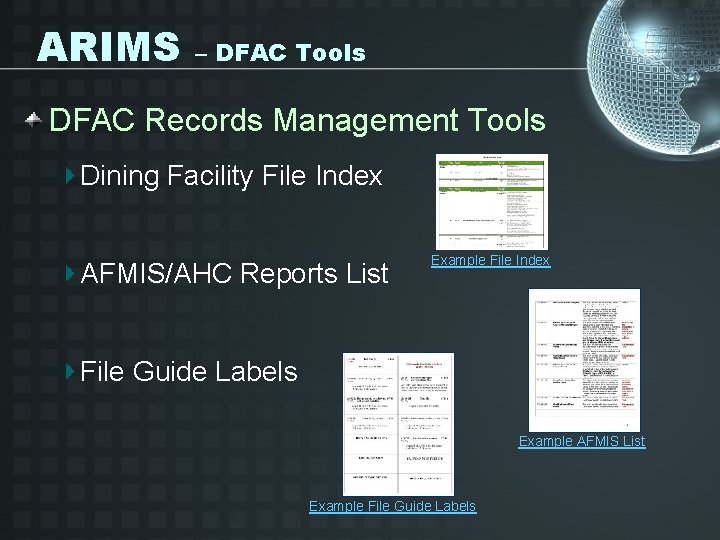This screenshot has width=720, height=540.
Task: Click the '– DFAC Tools' title text
Action: pos(280,53)
